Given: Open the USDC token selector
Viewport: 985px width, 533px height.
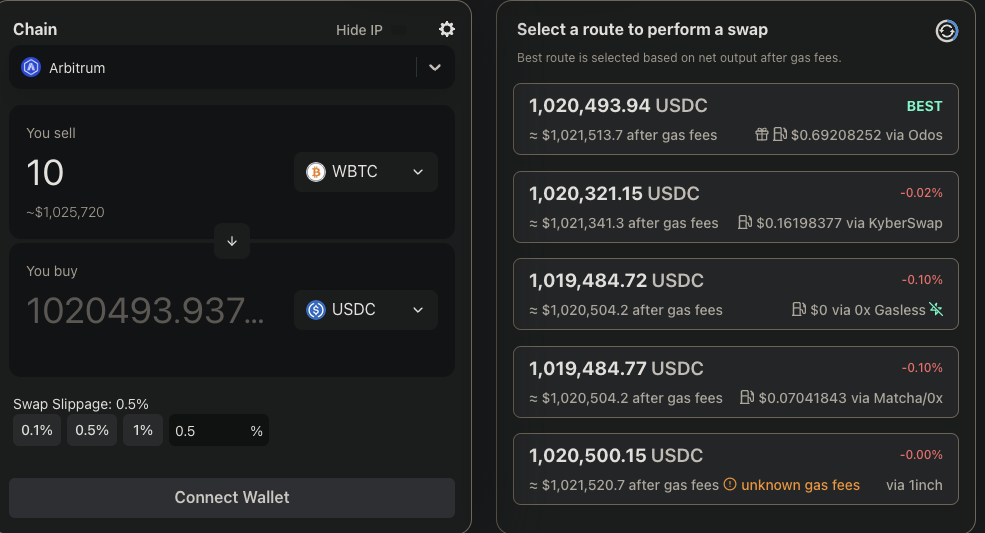Looking at the screenshot, I should click(366, 310).
